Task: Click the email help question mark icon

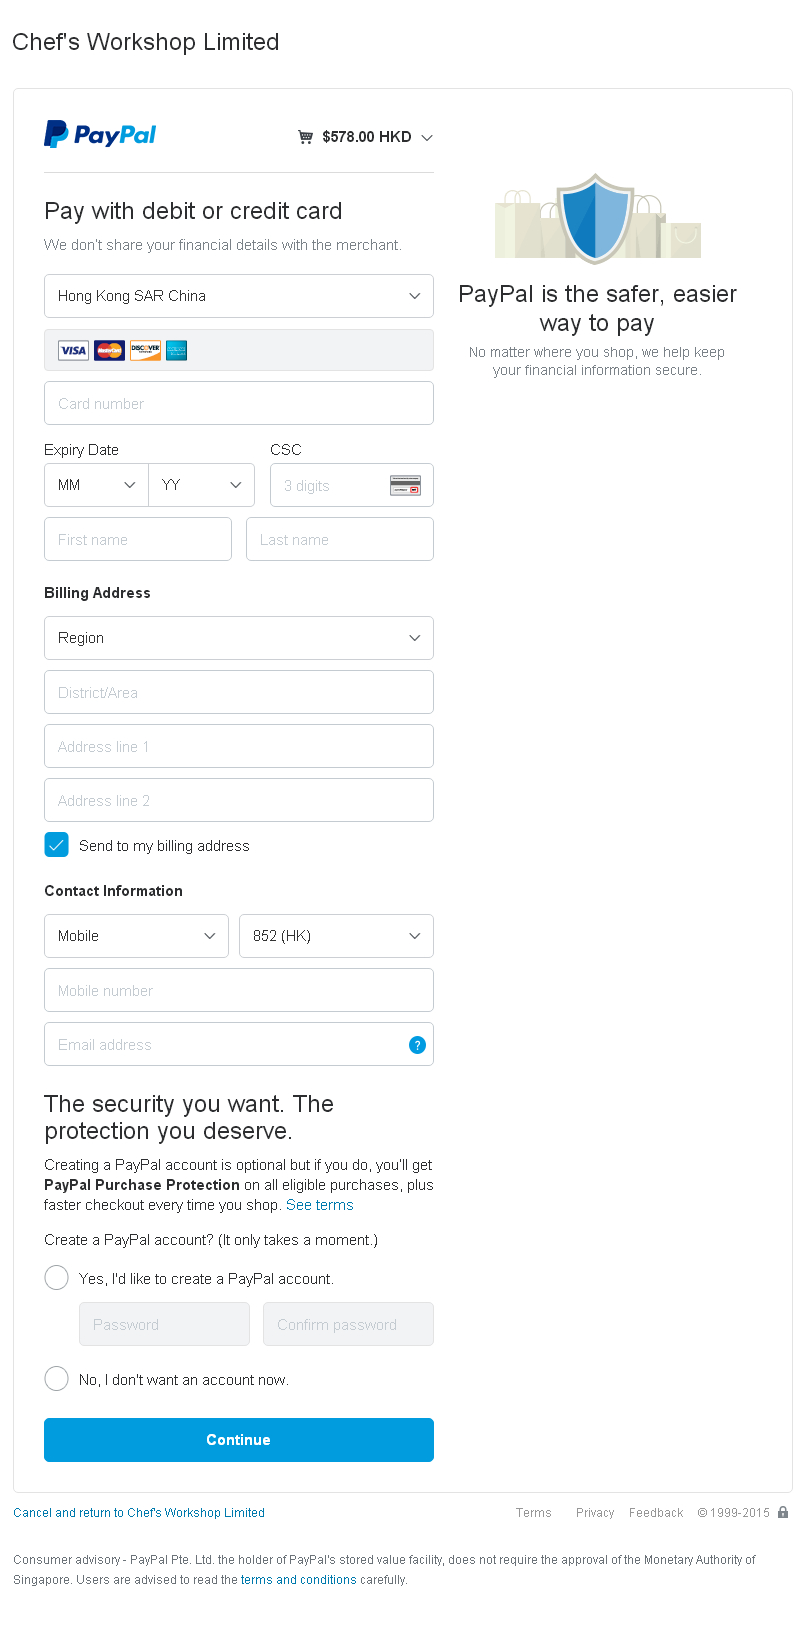Action: tap(417, 1045)
